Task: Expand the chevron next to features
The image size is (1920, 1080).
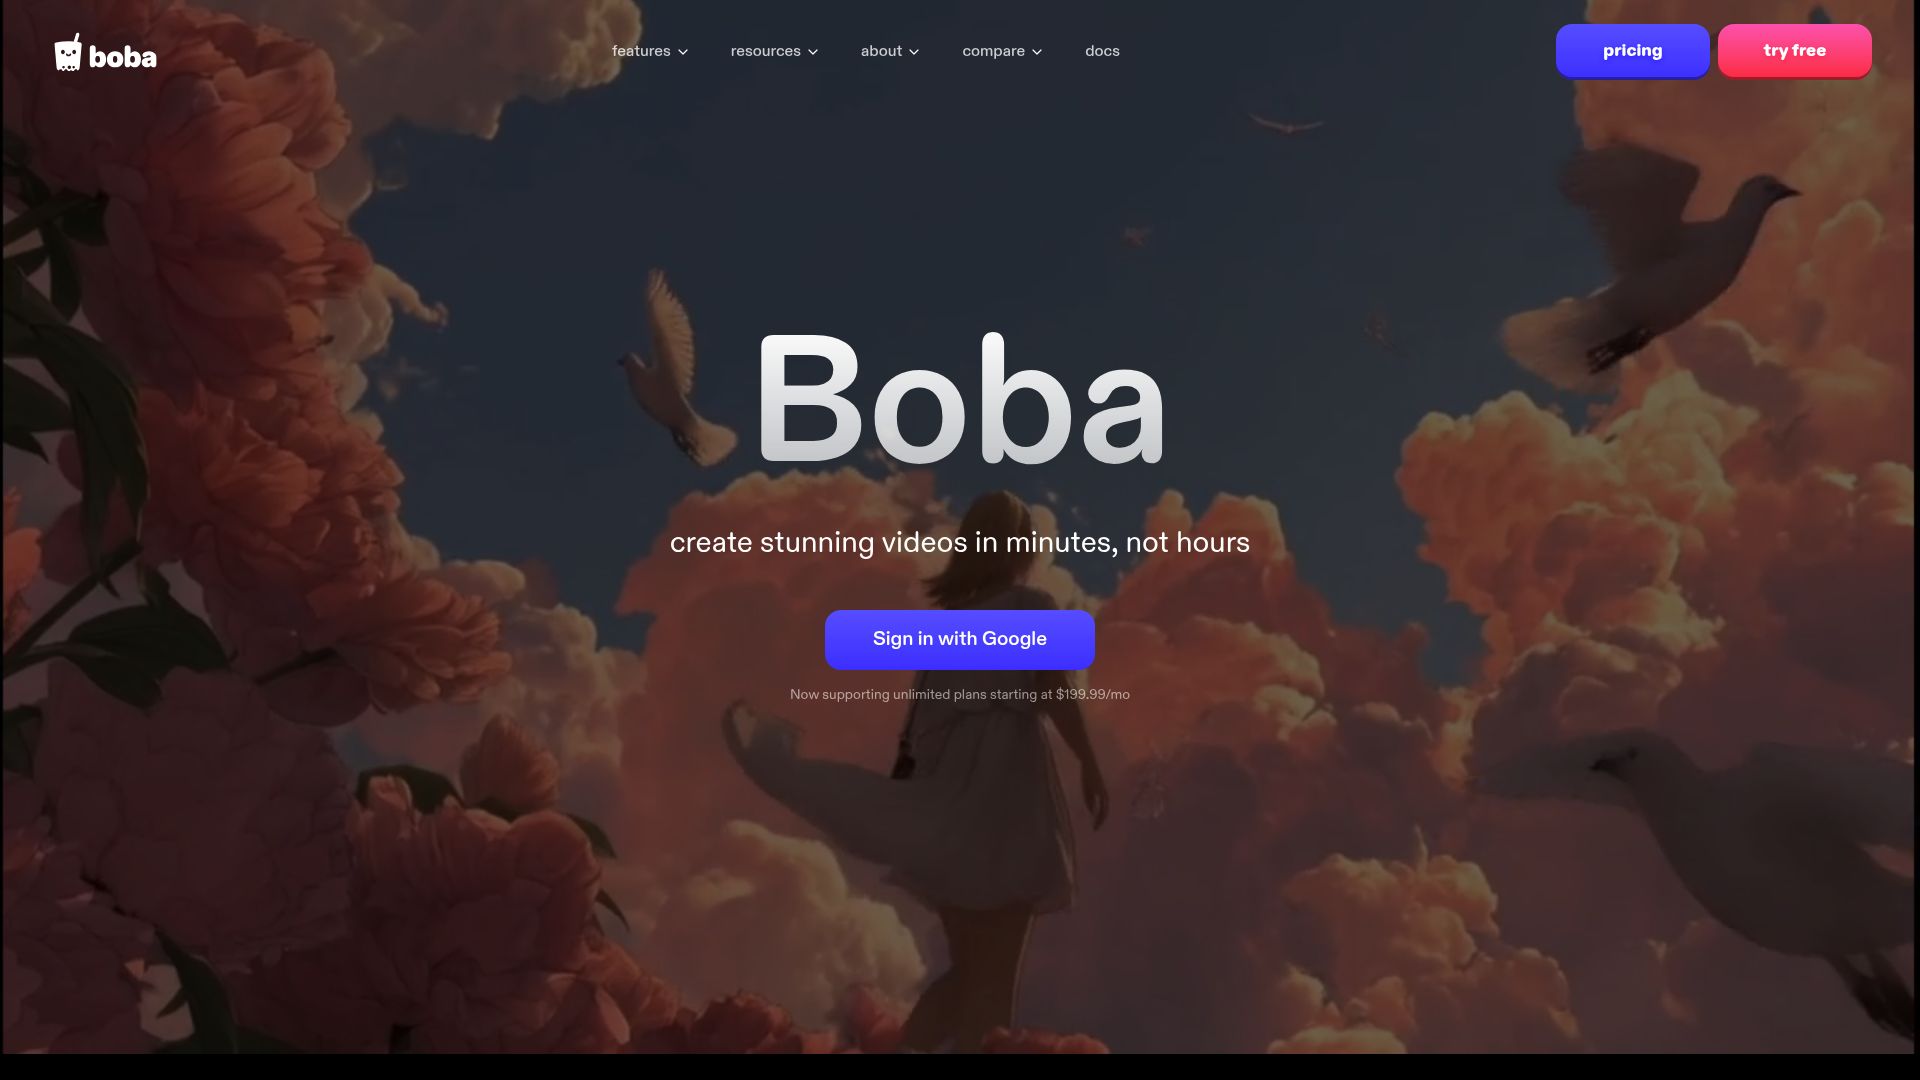Action: 683,52
